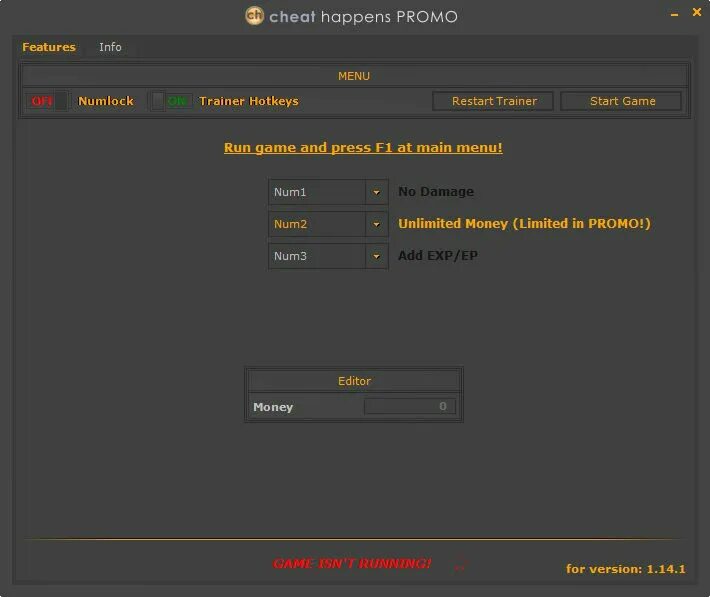This screenshot has height=597, width=710.
Task: Select the Unlimited Money cheat label
Action: 524,223
